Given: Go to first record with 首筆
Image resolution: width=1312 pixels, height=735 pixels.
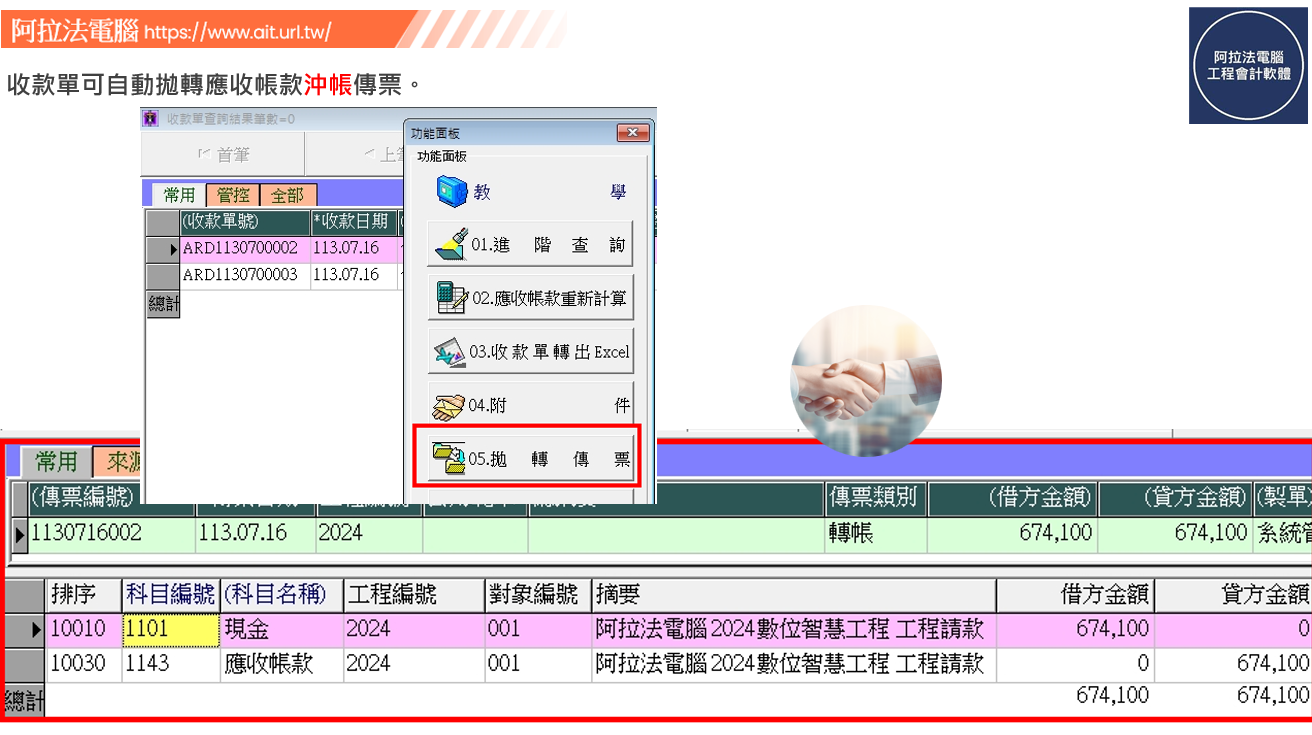Looking at the screenshot, I should (x=222, y=154).
